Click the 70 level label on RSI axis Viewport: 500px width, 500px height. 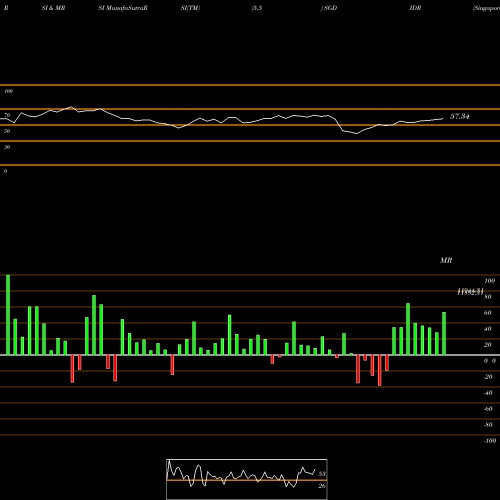click(x=7, y=115)
